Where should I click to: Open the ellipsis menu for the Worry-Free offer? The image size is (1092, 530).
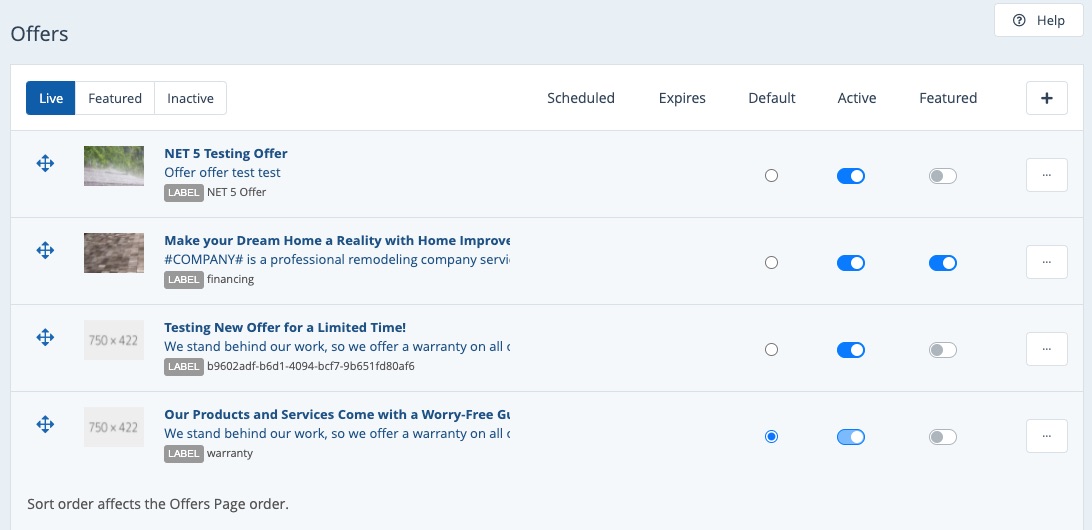(1046, 436)
